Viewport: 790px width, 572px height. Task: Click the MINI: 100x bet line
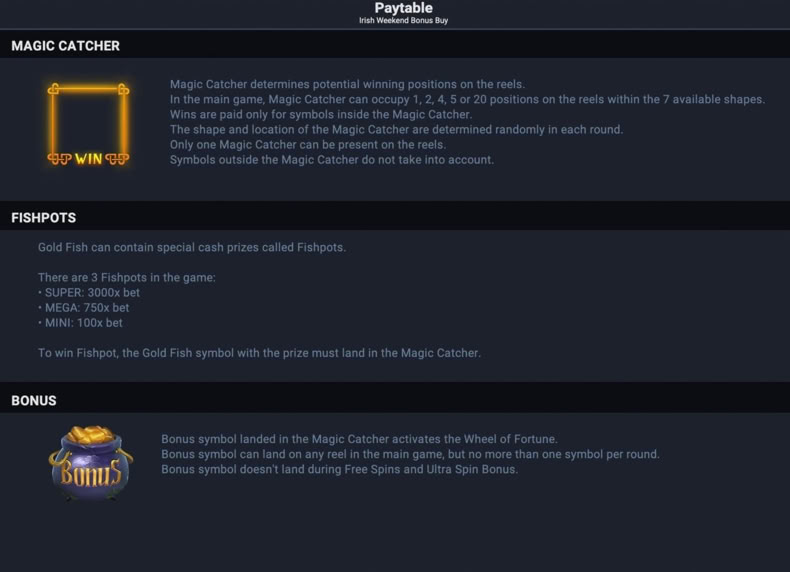[81, 323]
